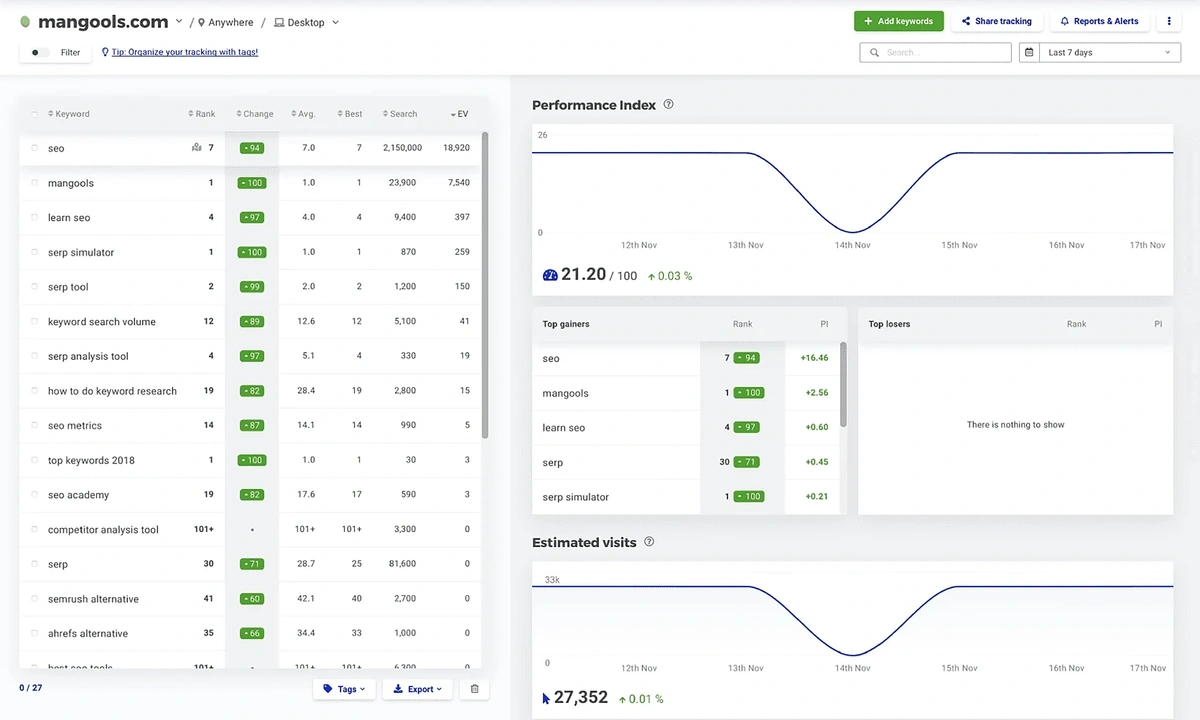This screenshot has height=720, width=1200.
Task: Sort table by EV column
Action: pyautogui.click(x=460, y=114)
